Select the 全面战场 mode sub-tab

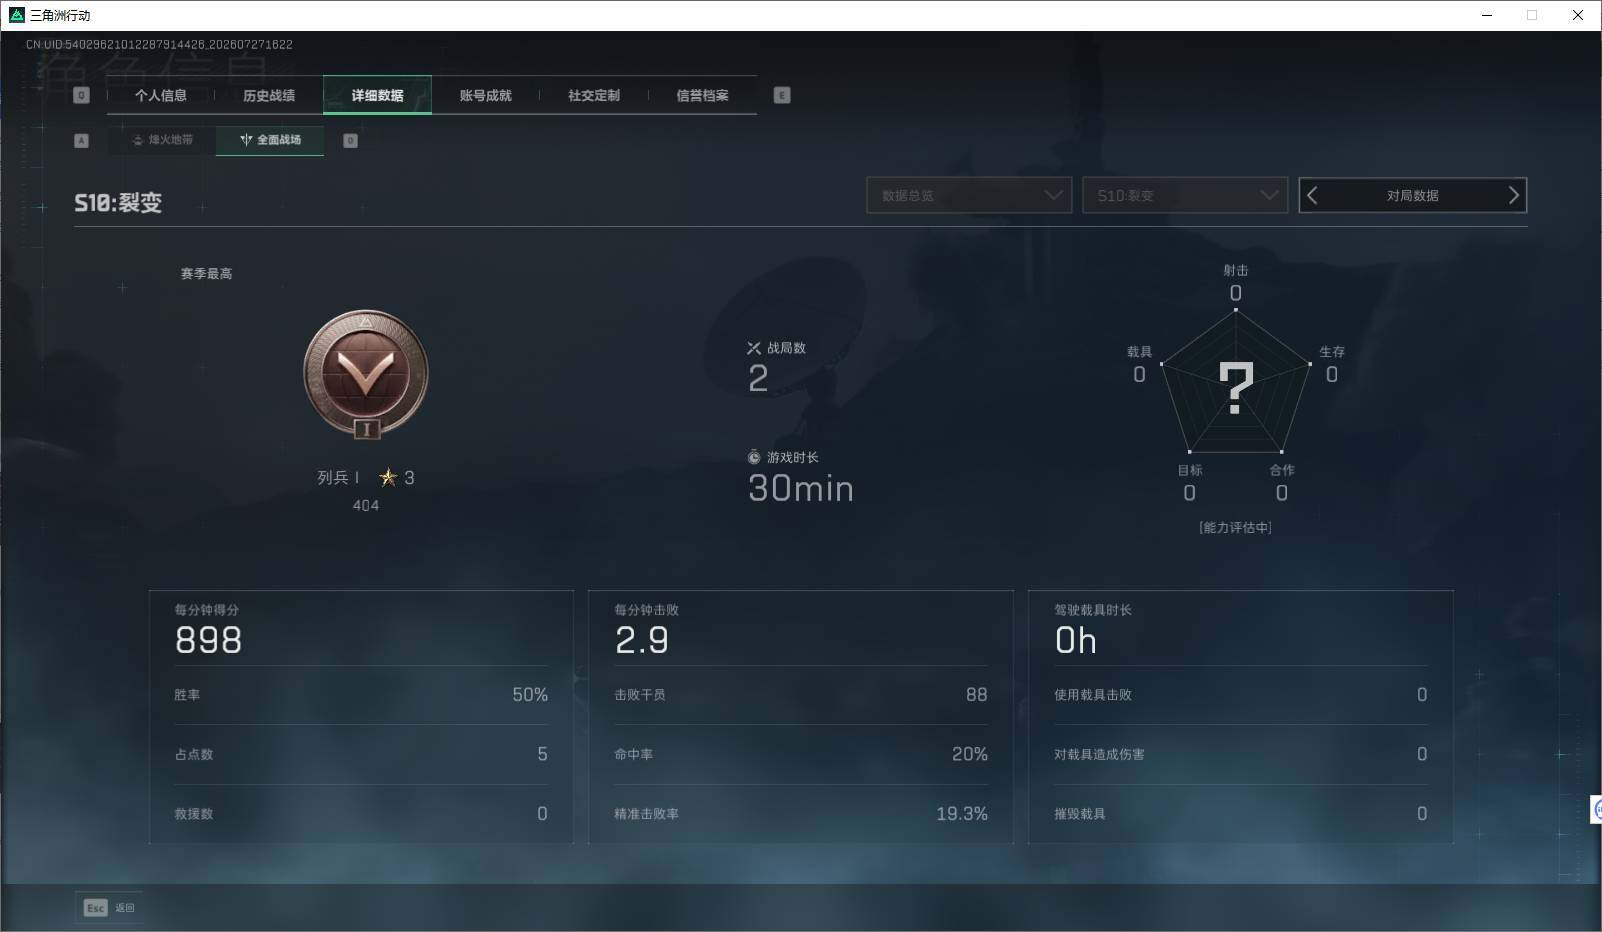(x=270, y=140)
